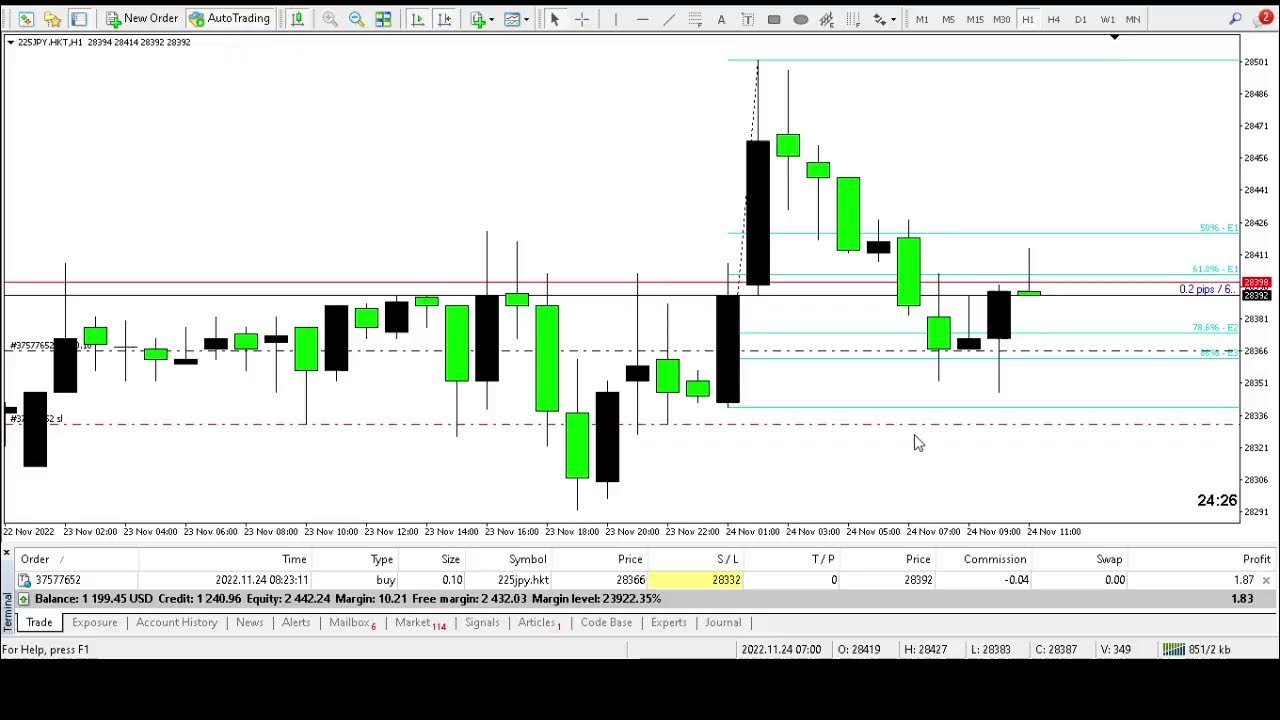Image resolution: width=1280 pixels, height=720 pixels.
Task: Sort by the Symbol column header
Action: pyautogui.click(x=527, y=559)
